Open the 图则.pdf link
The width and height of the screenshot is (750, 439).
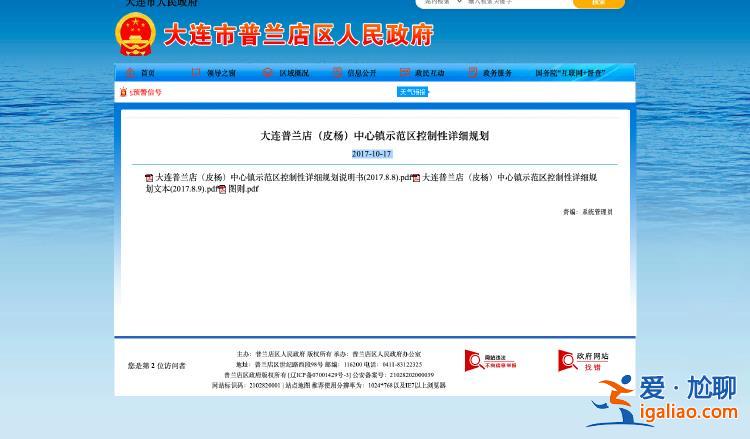(243, 189)
